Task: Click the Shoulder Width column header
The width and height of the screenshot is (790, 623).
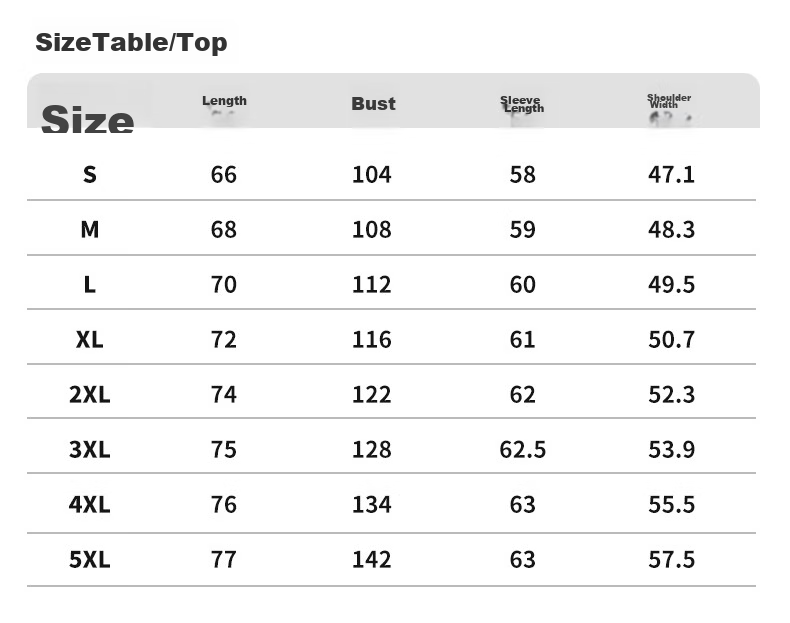Action: (x=669, y=101)
